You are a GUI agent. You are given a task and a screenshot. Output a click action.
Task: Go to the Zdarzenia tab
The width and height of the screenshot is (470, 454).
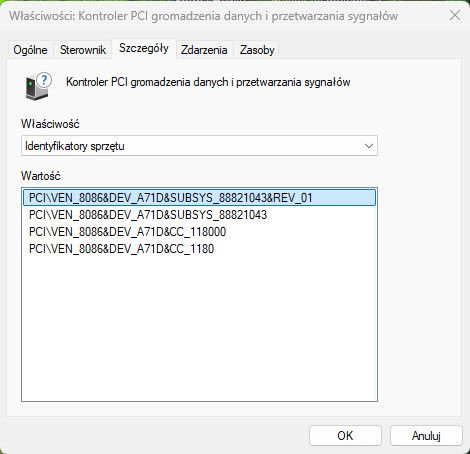[x=204, y=50]
